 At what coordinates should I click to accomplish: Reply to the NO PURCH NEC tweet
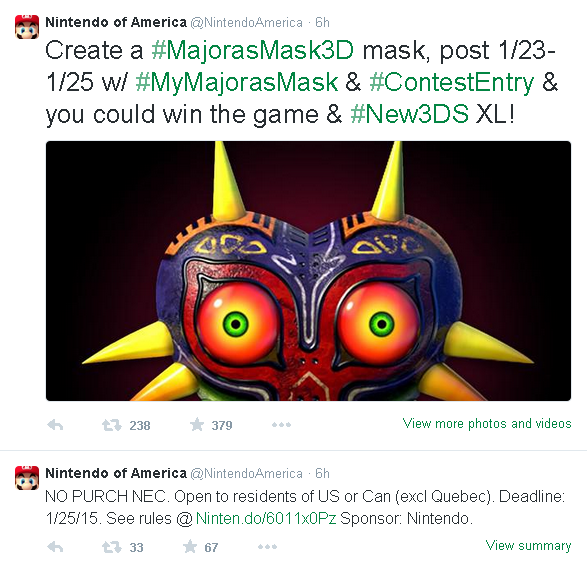pos(55,547)
